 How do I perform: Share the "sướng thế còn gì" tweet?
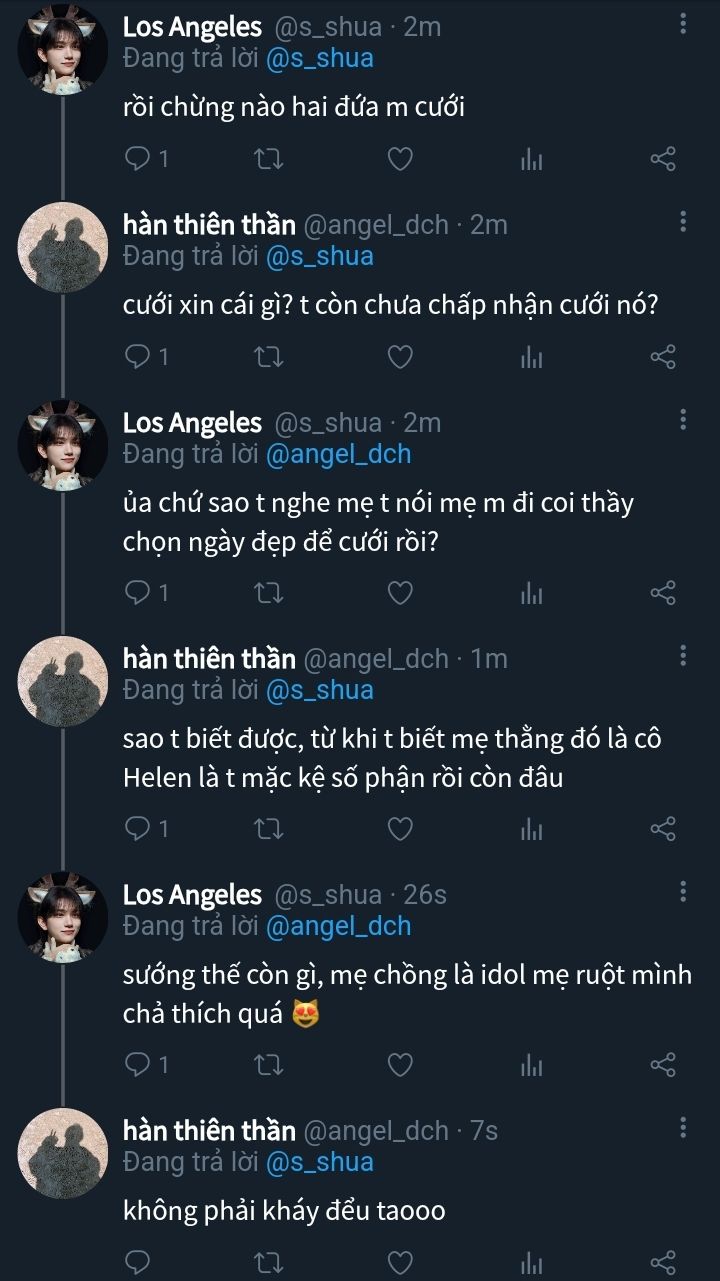tap(663, 1065)
